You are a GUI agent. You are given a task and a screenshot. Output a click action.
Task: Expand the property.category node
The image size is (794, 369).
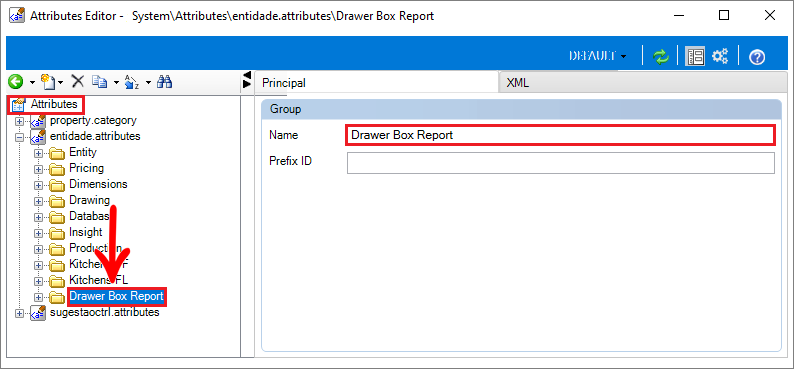click(x=20, y=121)
